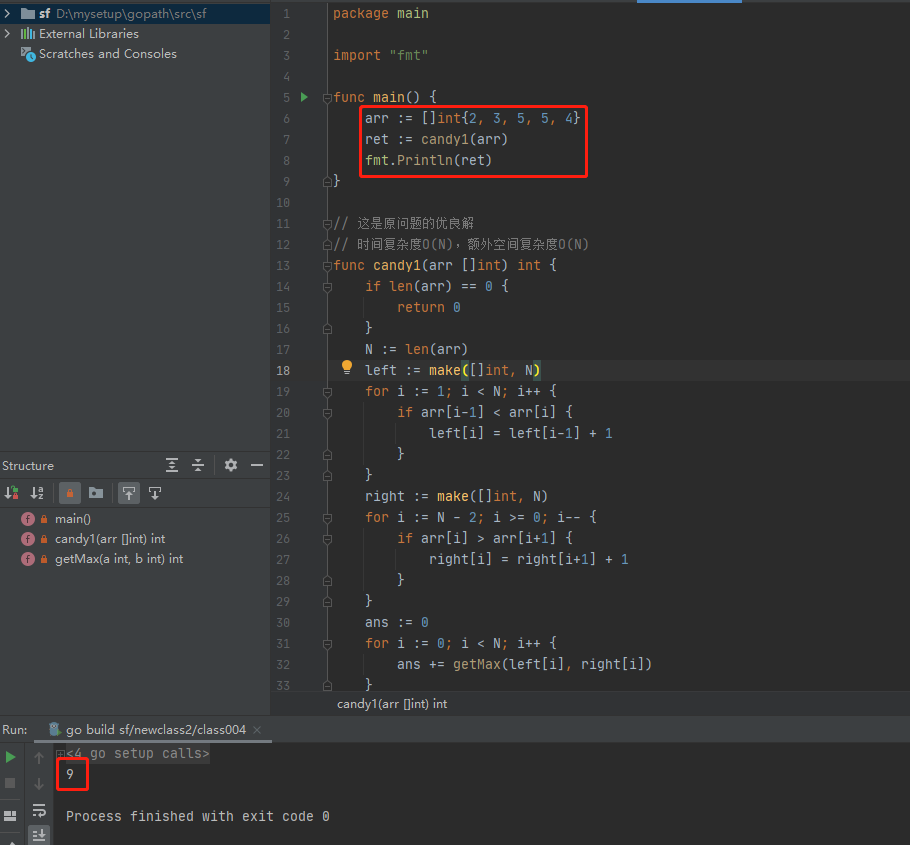Select main() in the Structure list
The width and height of the screenshot is (910, 845).
click(73, 519)
